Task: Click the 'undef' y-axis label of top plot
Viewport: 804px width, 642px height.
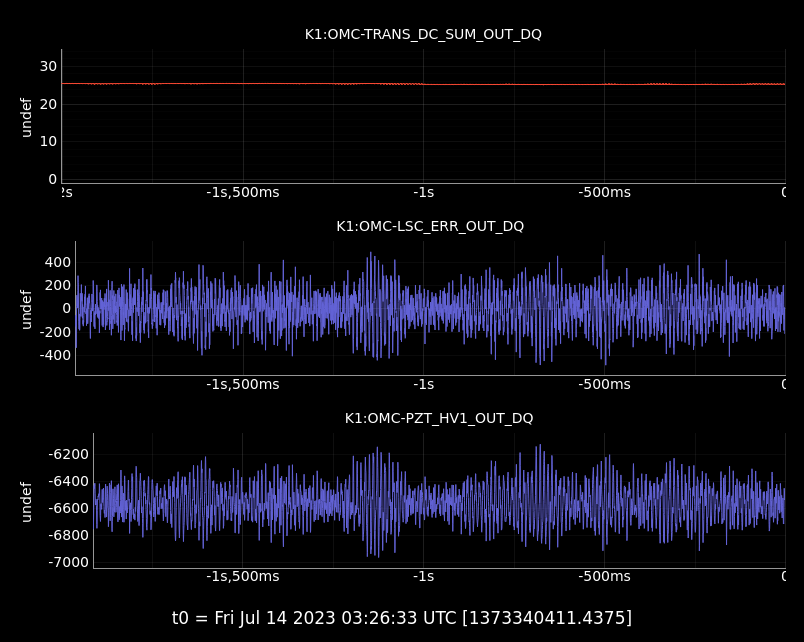Action: (27, 117)
